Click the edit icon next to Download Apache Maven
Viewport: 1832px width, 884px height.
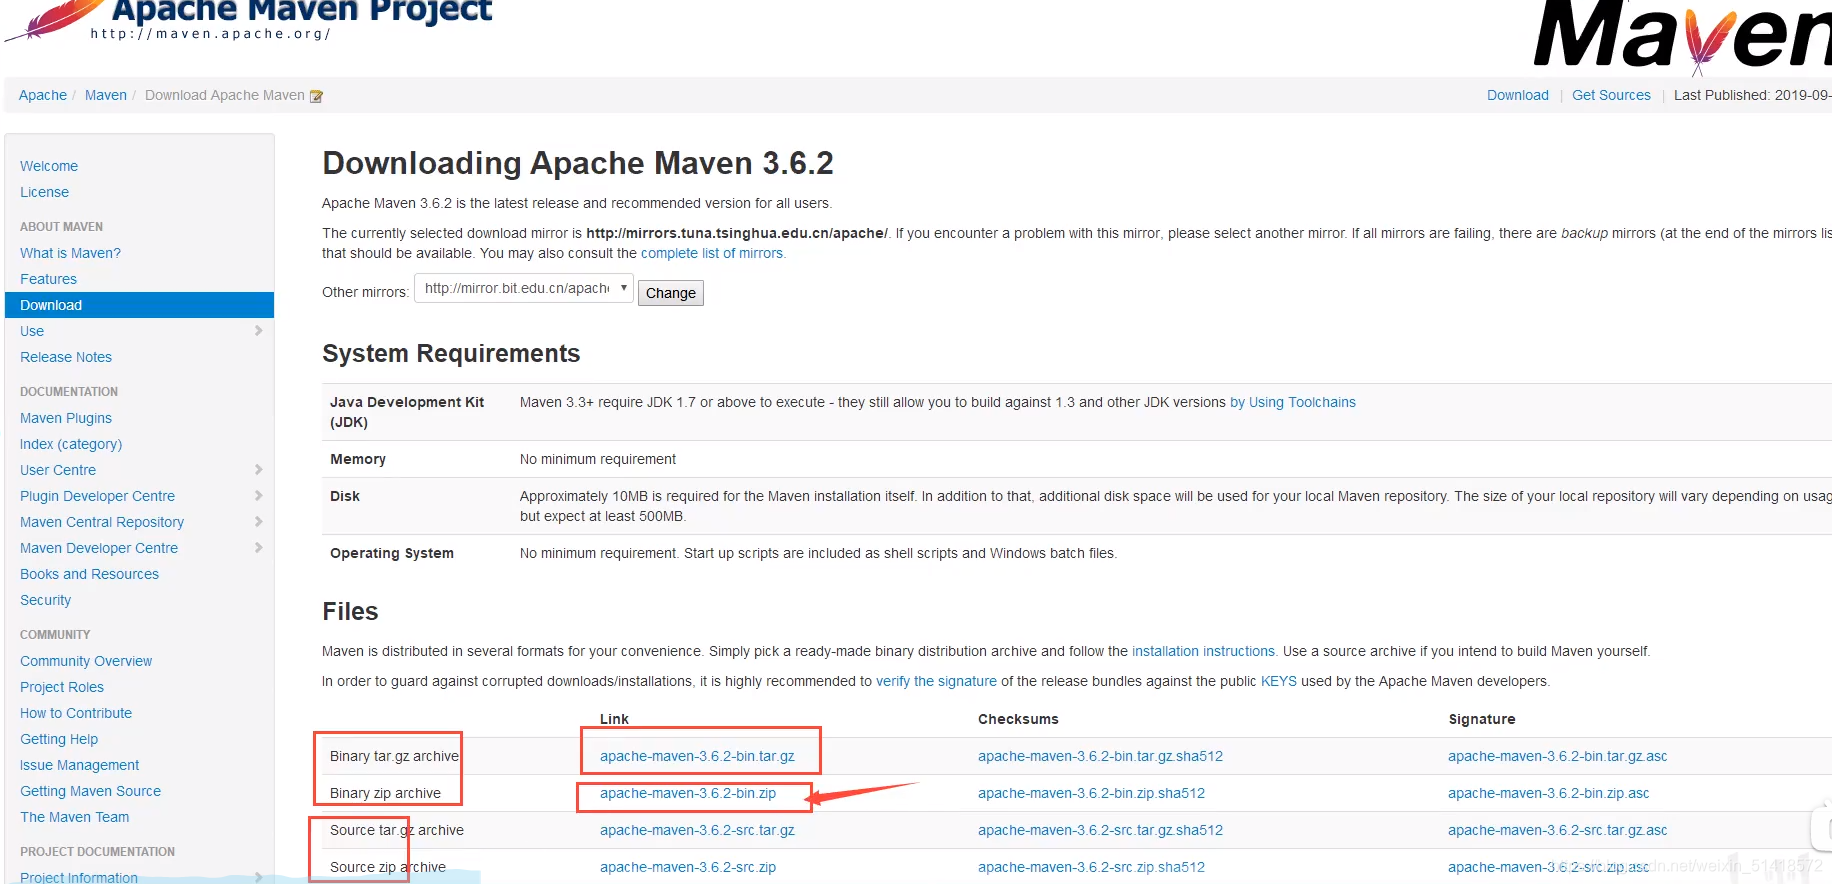[x=316, y=96]
